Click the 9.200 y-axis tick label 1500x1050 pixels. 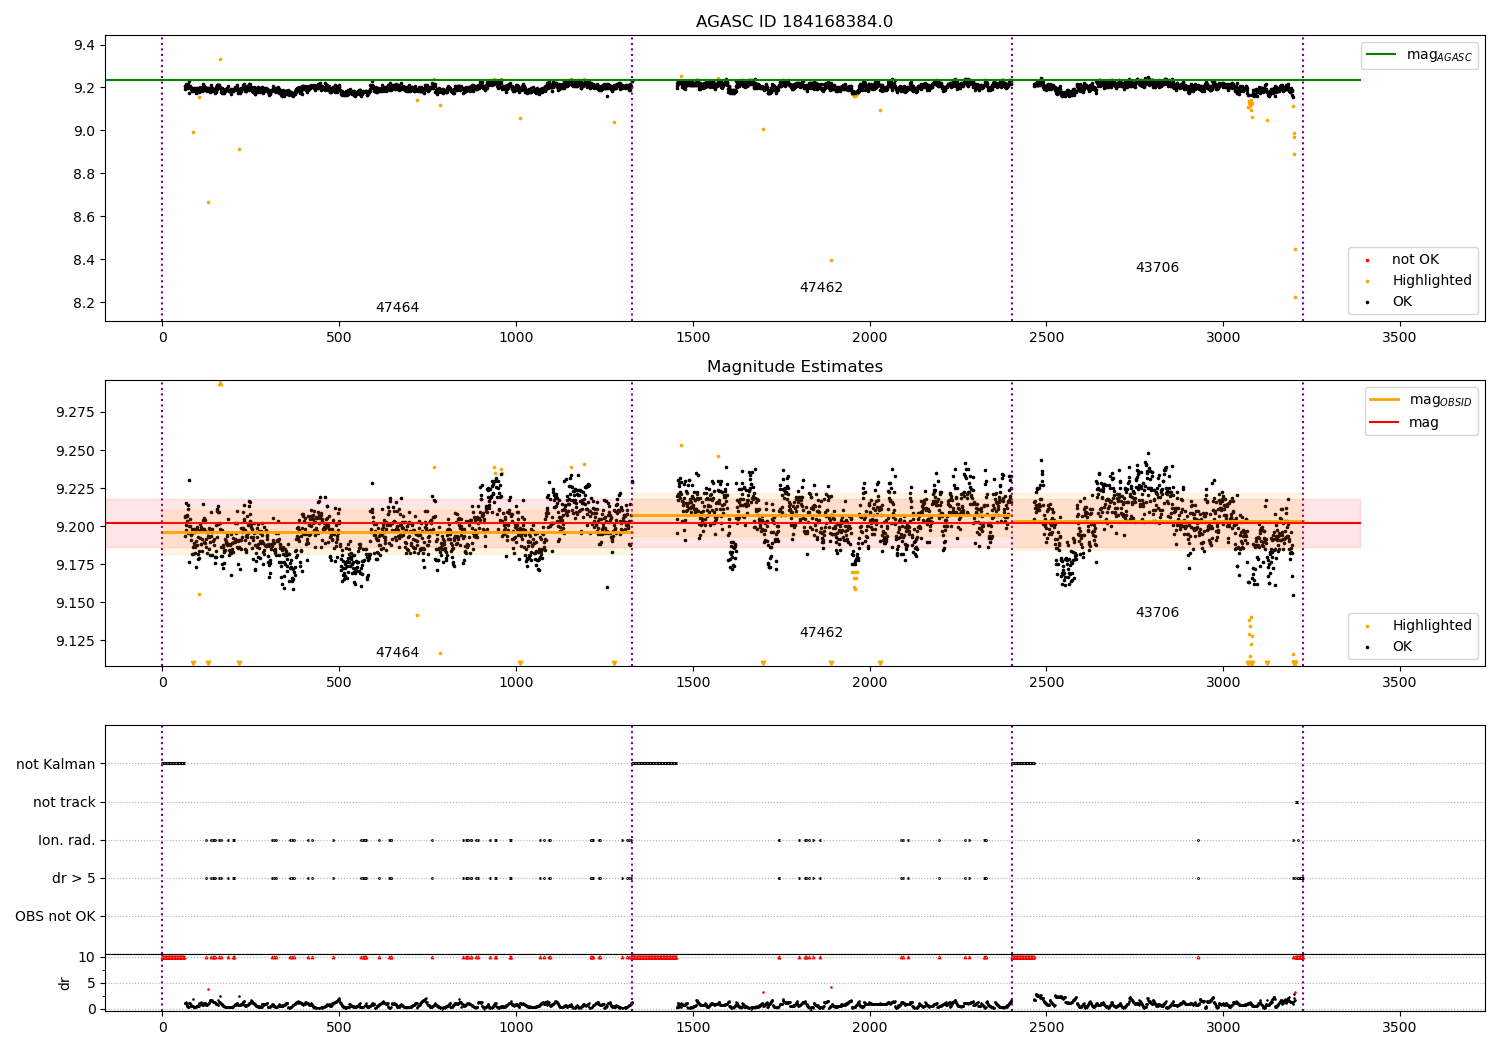coord(75,527)
